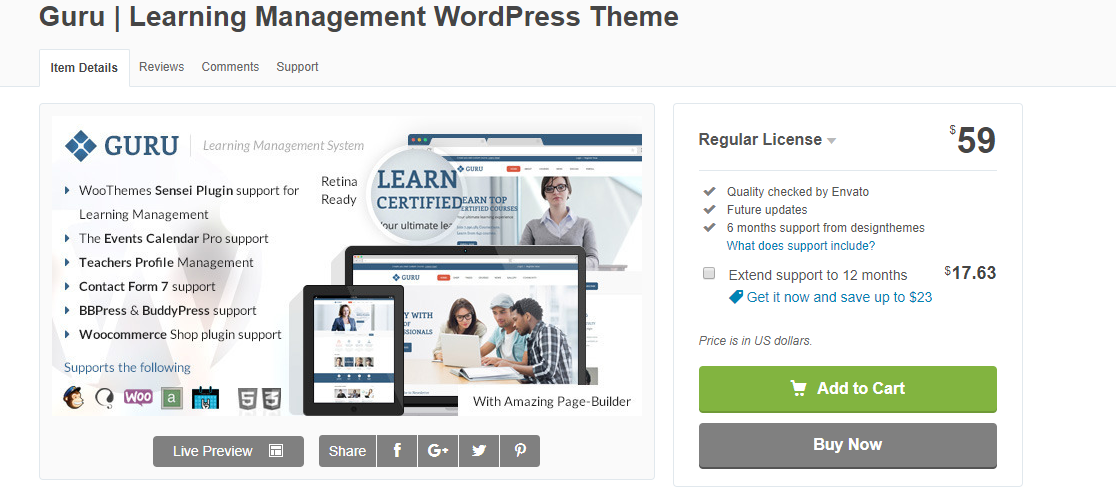1116x498 pixels.
Task: Click the cart icon on Add to Cart
Action: point(798,388)
